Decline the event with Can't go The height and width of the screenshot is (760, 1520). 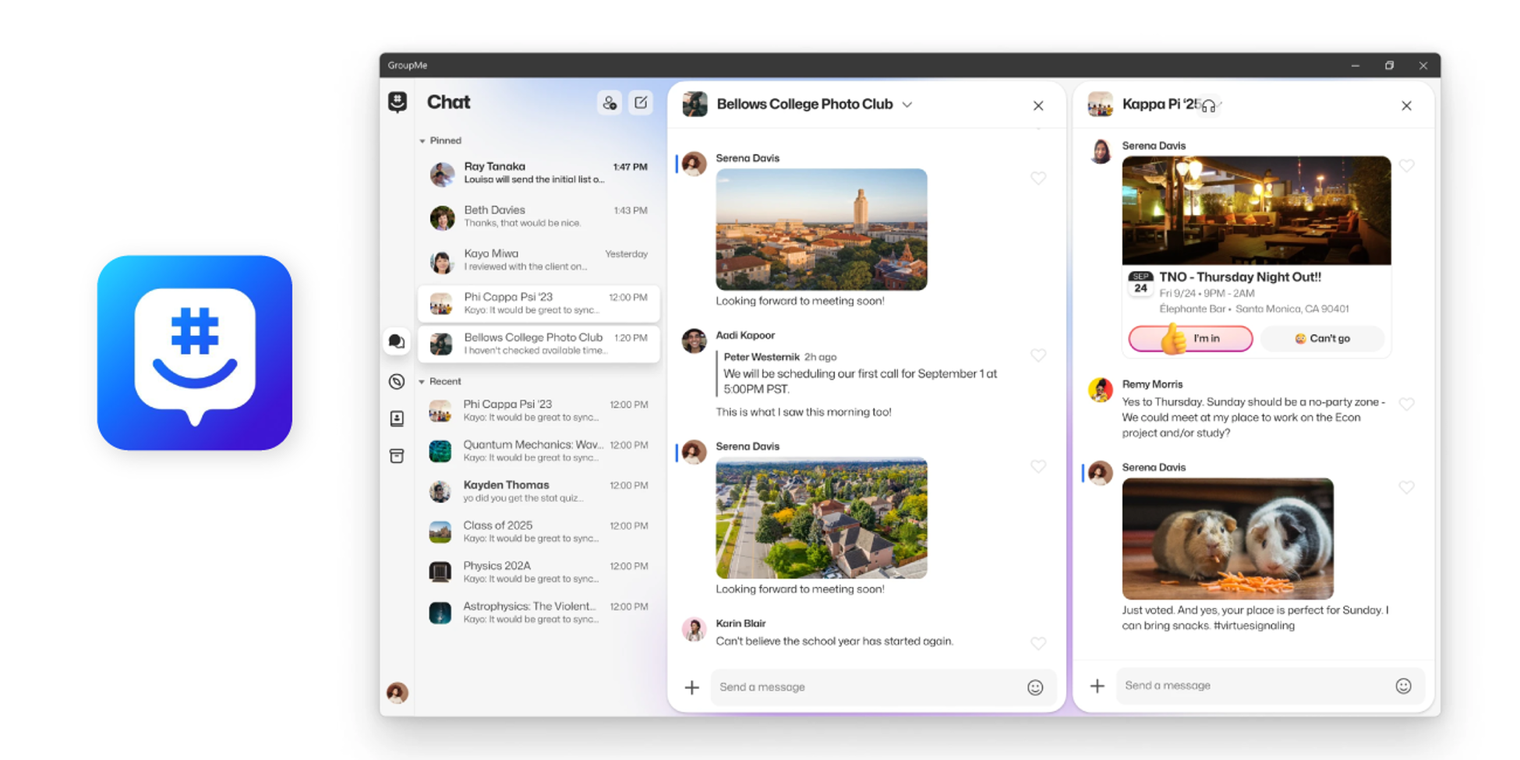click(1322, 339)
